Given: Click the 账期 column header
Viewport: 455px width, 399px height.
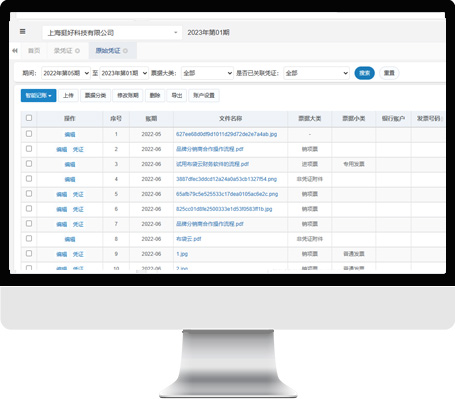Looking at the screenshot, I should pyautogui.click(x=151, y=119).
